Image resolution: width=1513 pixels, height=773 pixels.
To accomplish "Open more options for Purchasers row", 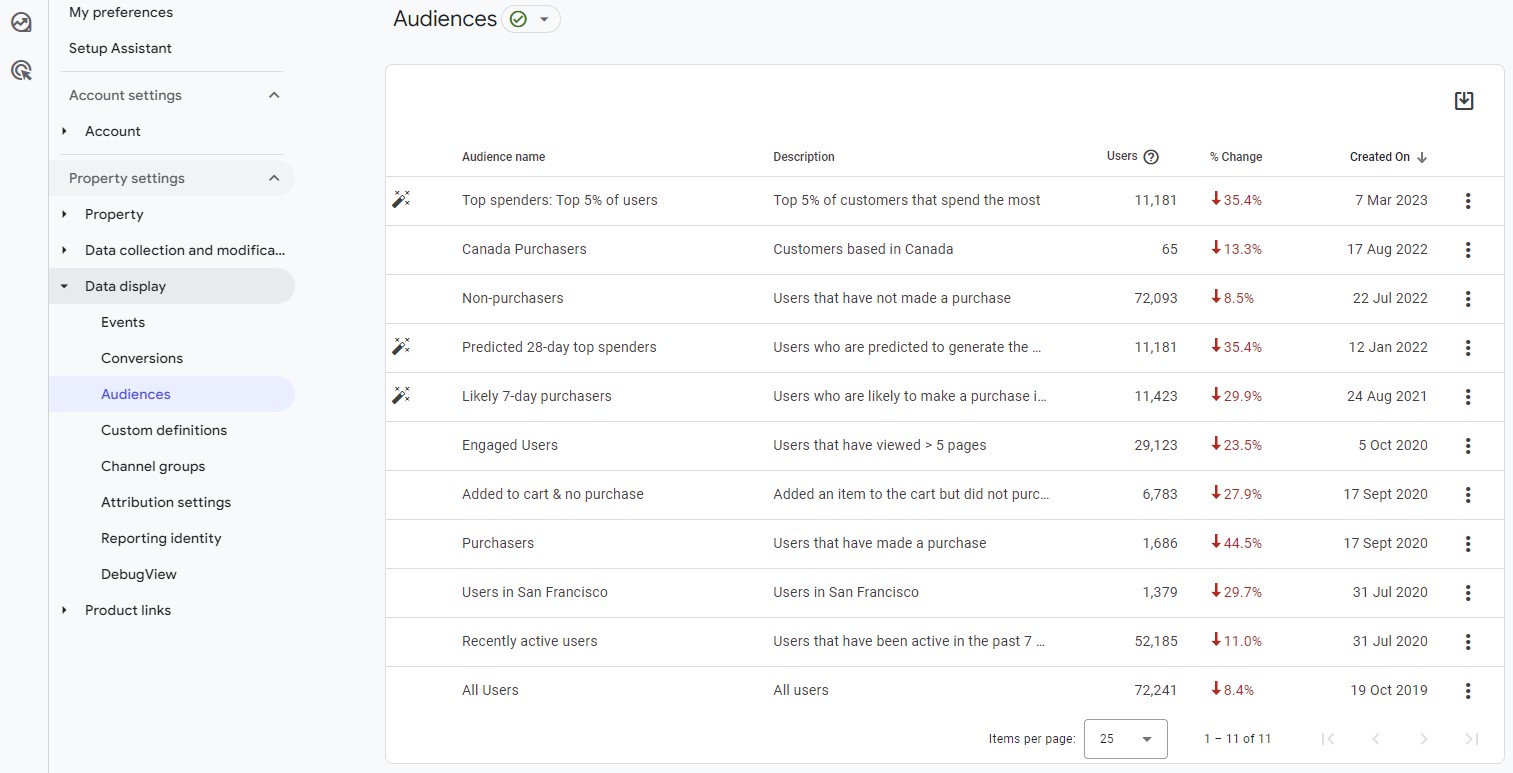I will tap(1468, 544).
